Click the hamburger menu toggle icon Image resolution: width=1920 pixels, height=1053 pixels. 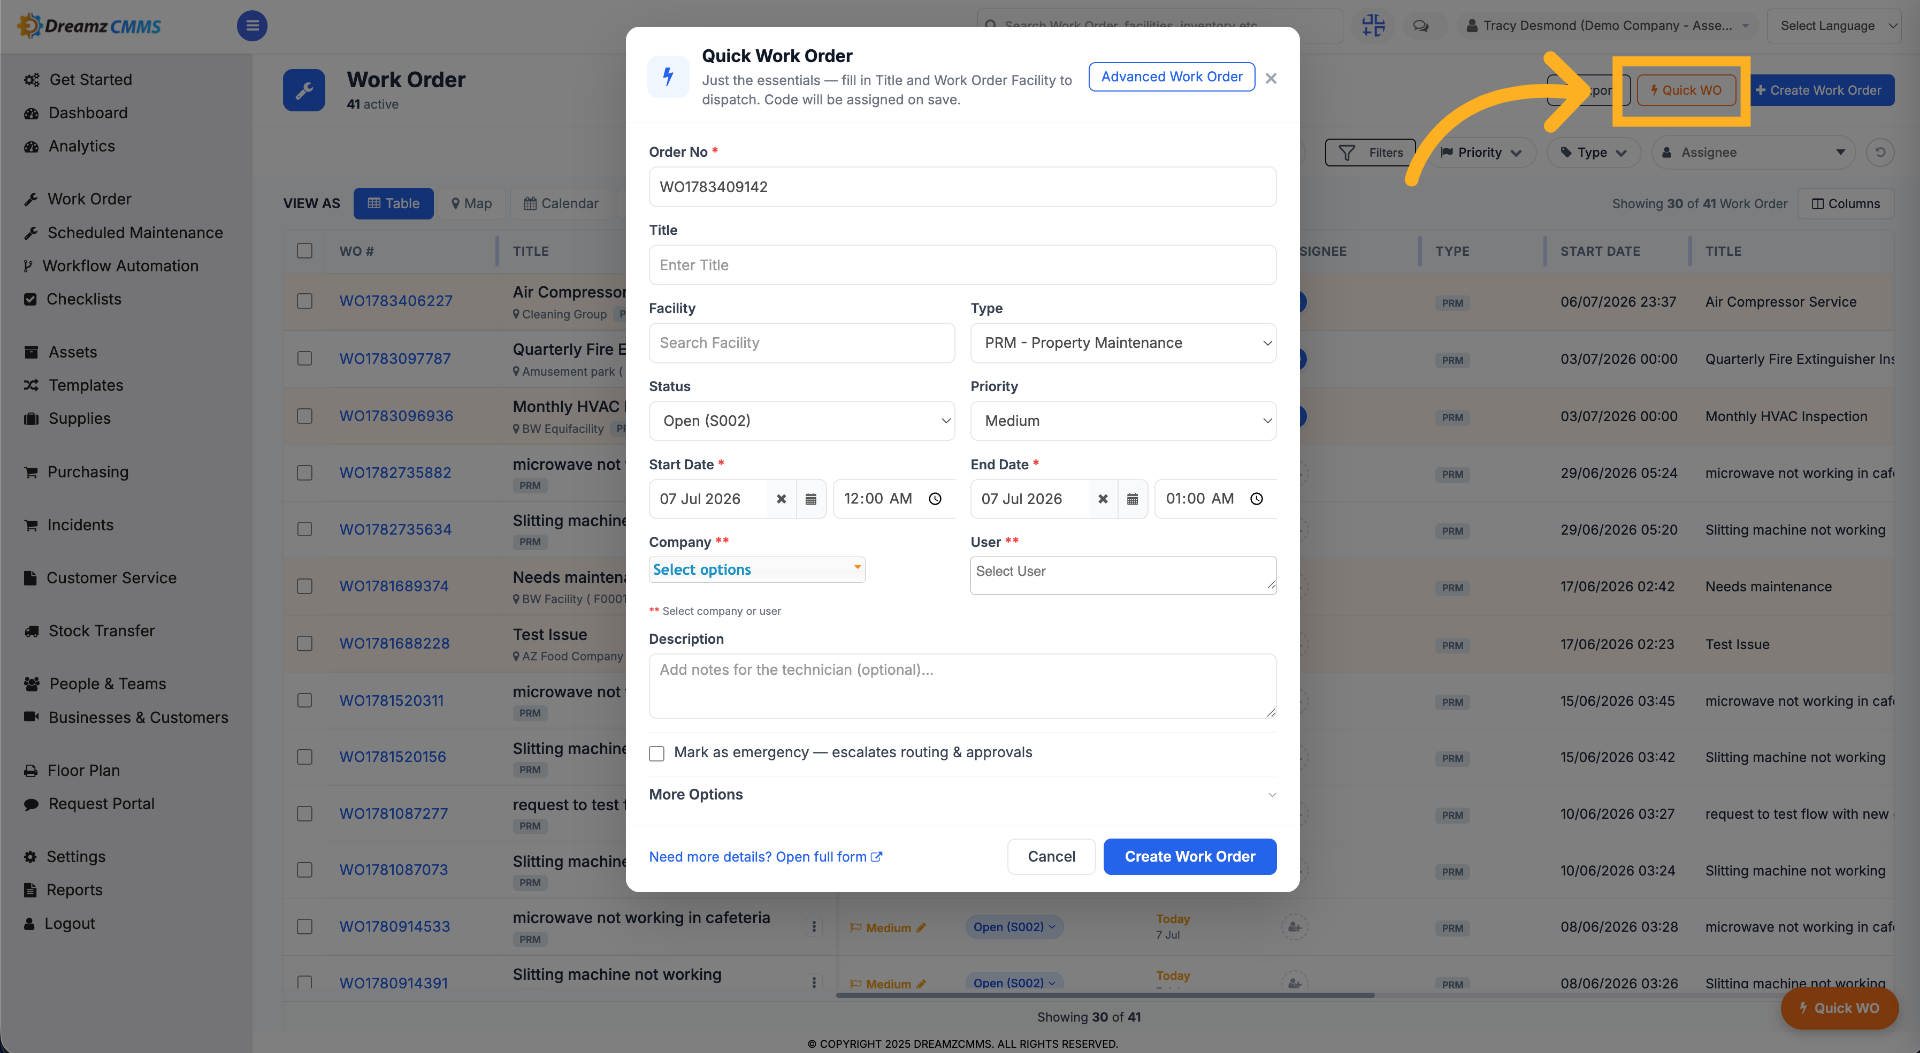[252, 26]
